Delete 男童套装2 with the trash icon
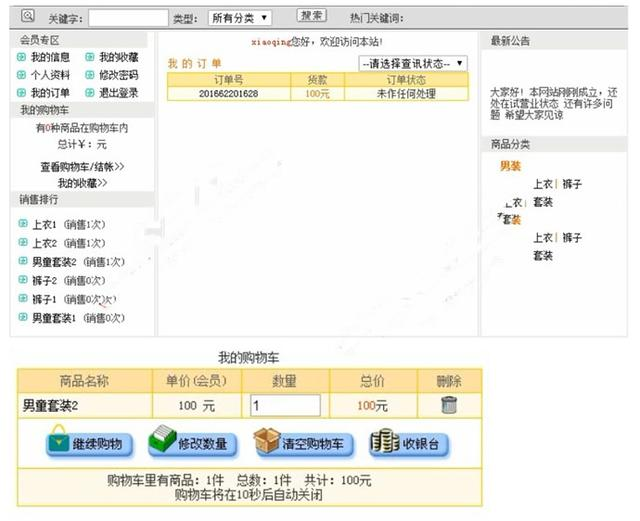This screenshot has height=521, width=640. [449, 405]
